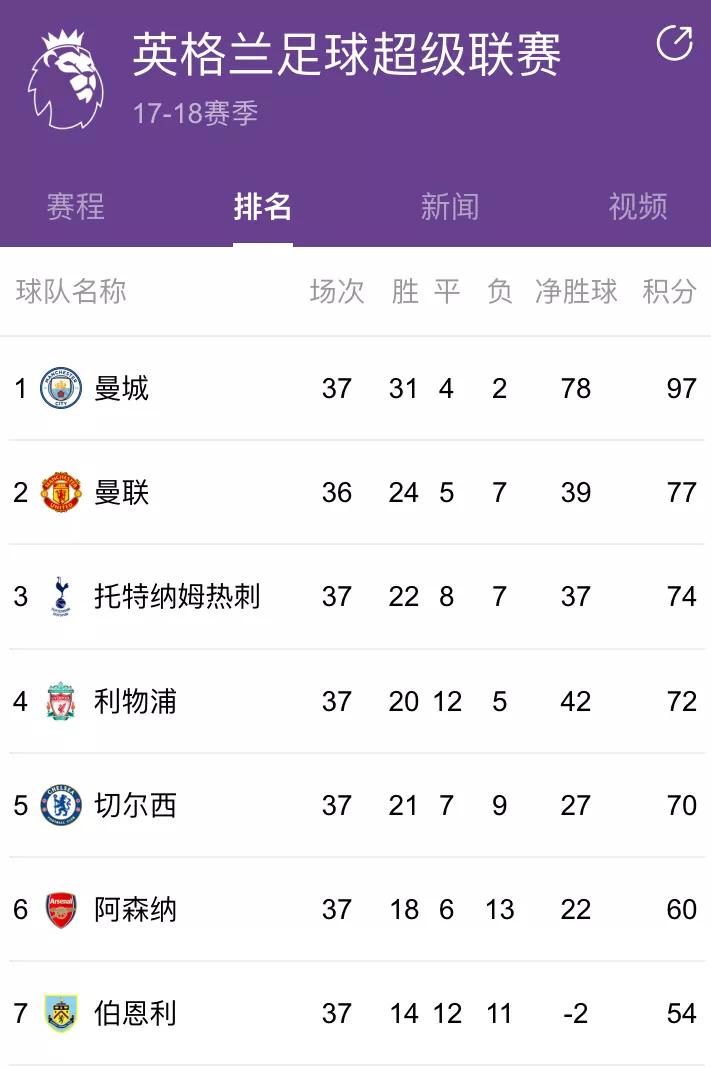The height and width of the screenshot is (1068, 711).
Task: Open the 曼城 team name
Action: pyautogui.click(x=121, y=388)
